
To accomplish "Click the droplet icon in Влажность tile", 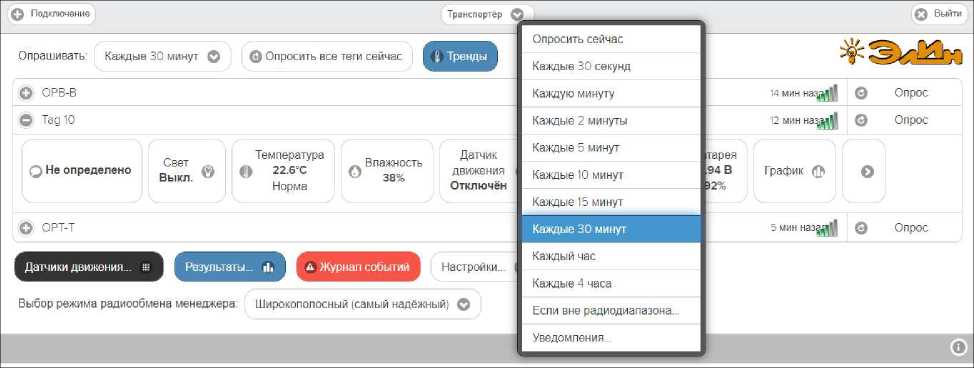I will coord(354,172).
